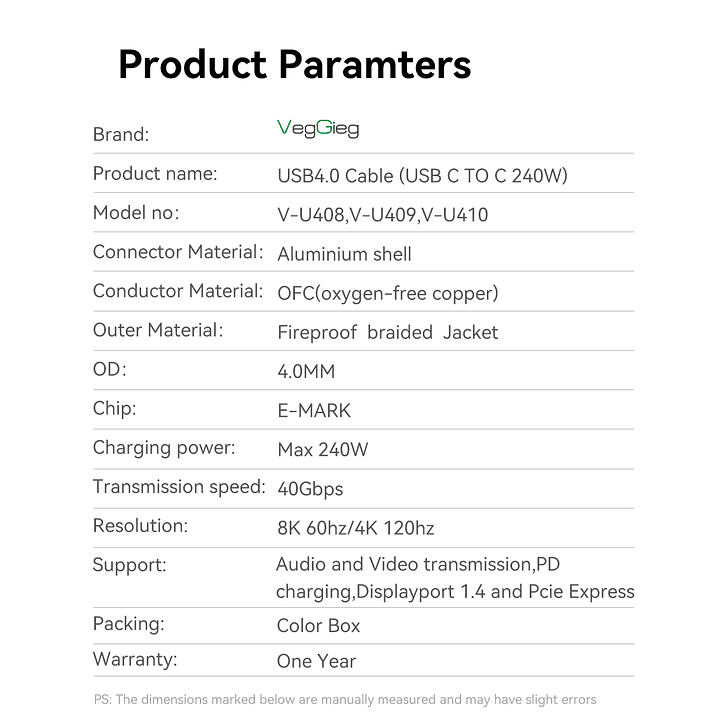This screenshot has height=719, width=719.
Task: Click the Color Box packing value
Action: coord(318,626)
